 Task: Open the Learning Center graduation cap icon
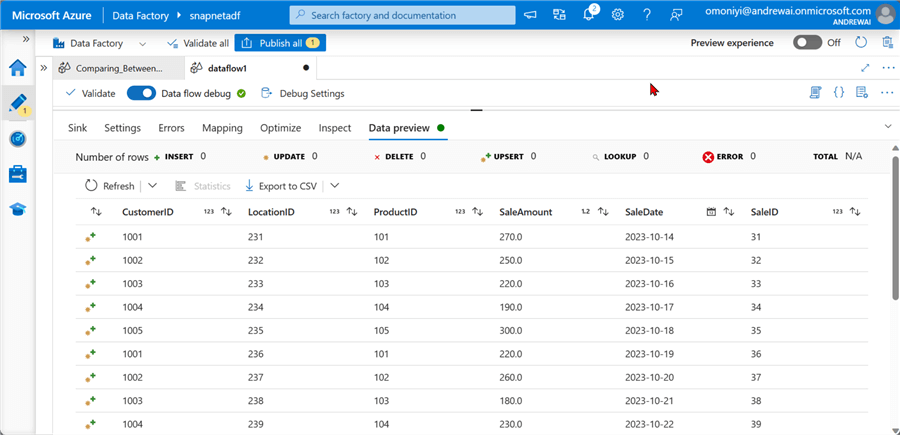click(x=17, y=209)
